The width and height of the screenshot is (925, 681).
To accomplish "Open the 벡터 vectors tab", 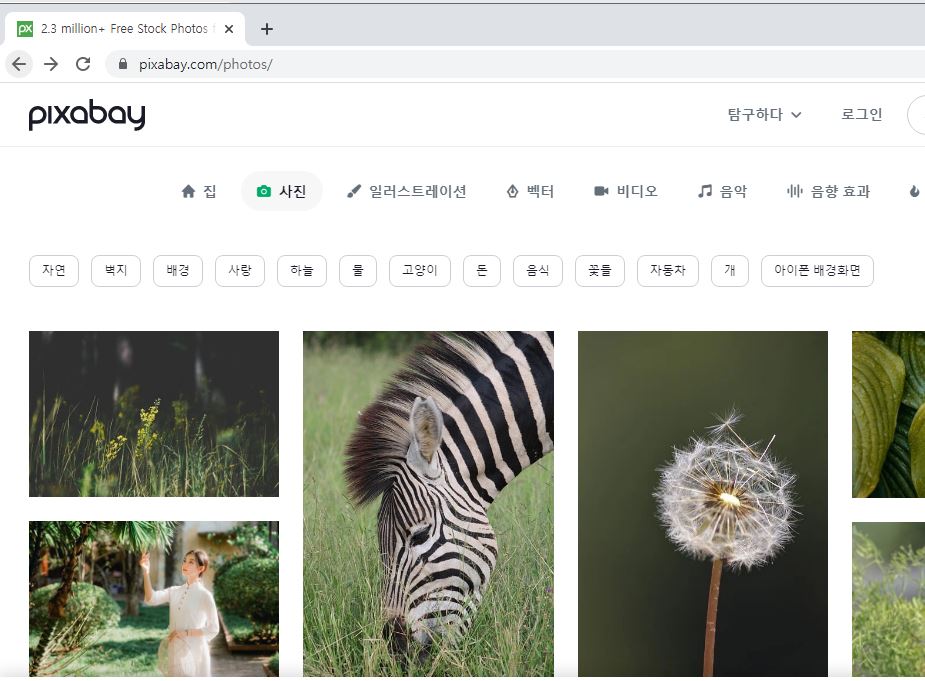I will [530, 191].
